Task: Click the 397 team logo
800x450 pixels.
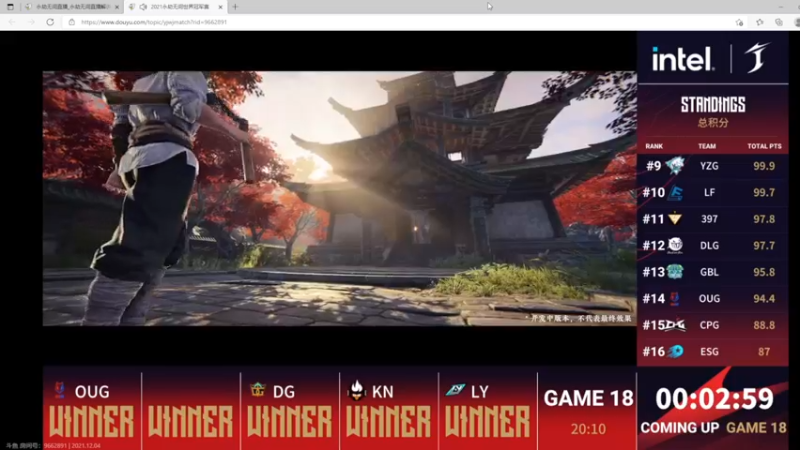Action: coord(675,218)
